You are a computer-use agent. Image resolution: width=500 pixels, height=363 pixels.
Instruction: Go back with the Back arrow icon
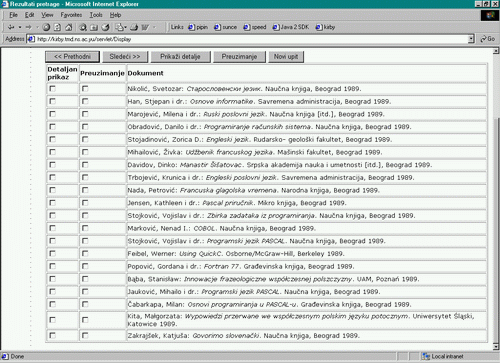click(x=11, y=27)
